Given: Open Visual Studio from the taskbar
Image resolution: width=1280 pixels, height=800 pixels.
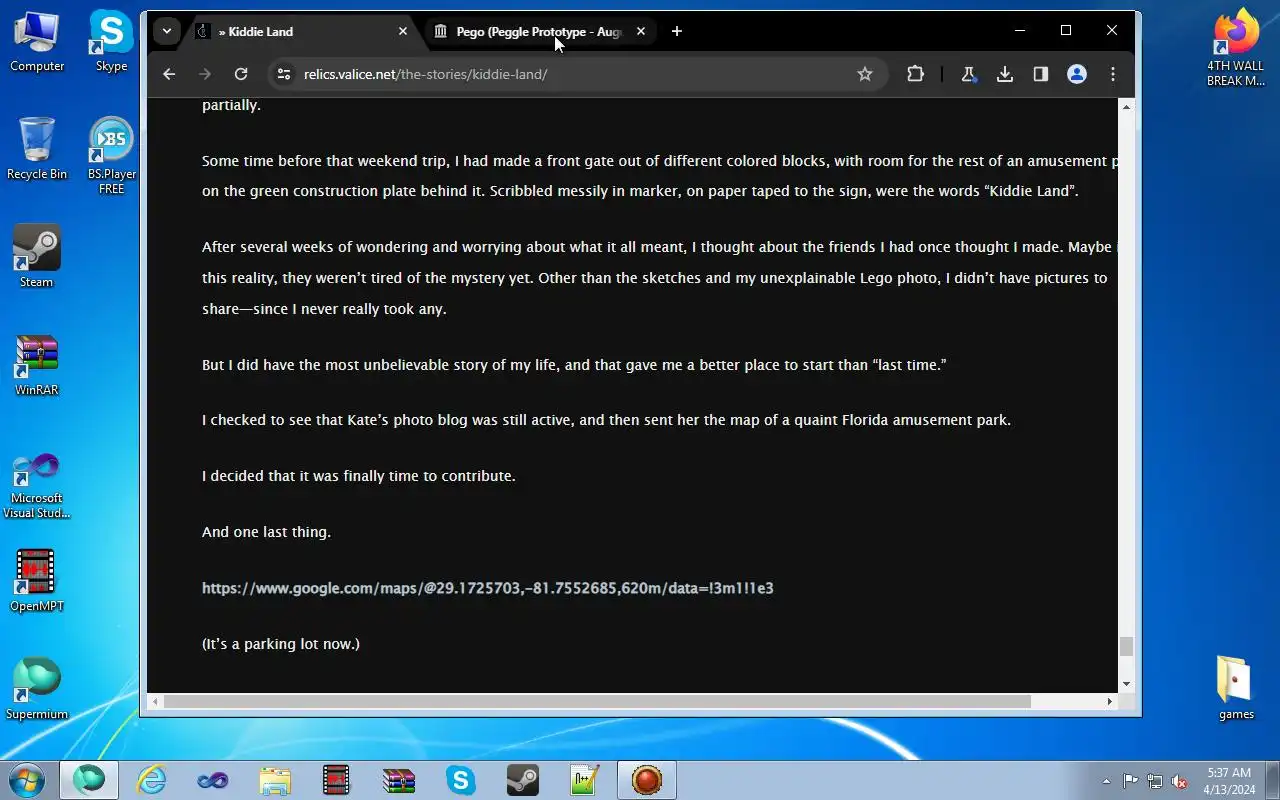Looking at the screenshot, I should tap(213, 780).
